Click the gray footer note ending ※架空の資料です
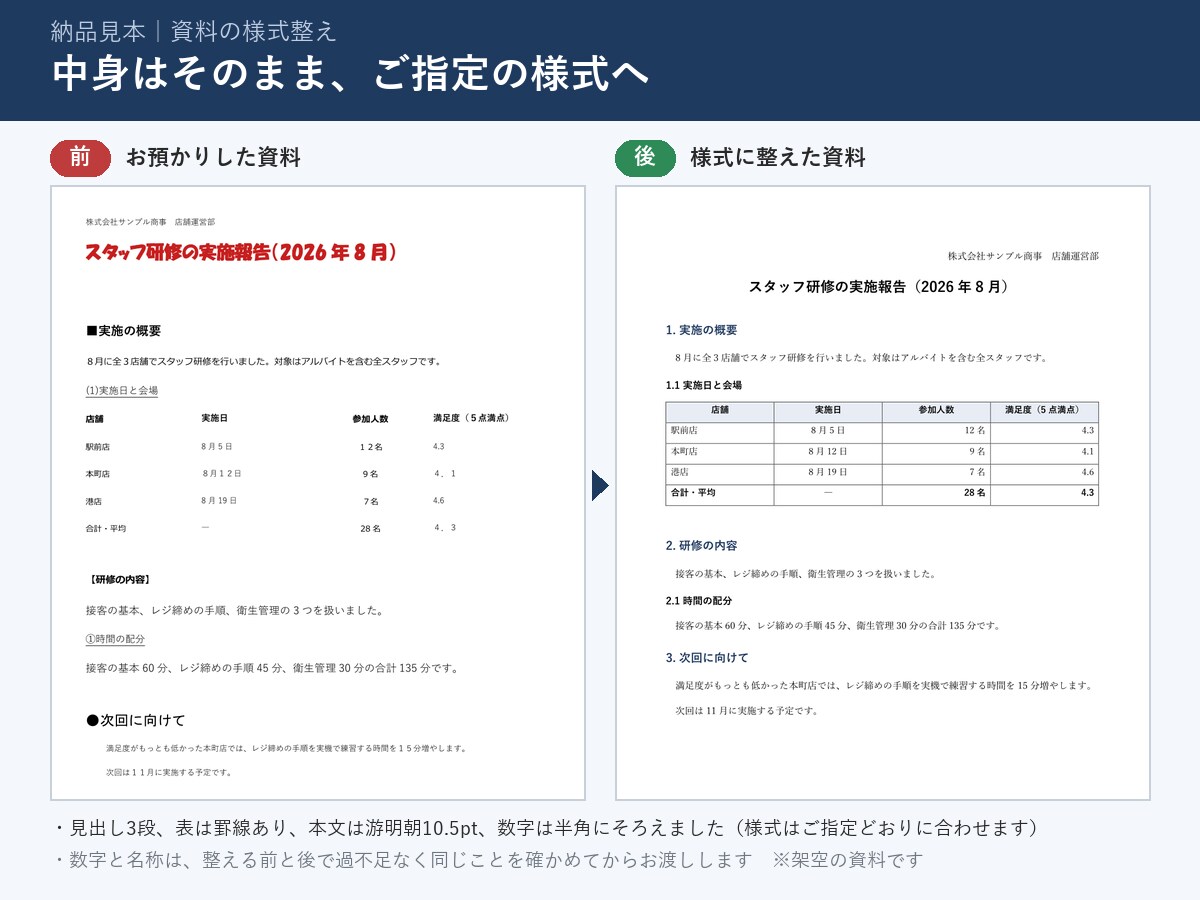The width and height of the screenshot is (1200, 900). point(488,860)
